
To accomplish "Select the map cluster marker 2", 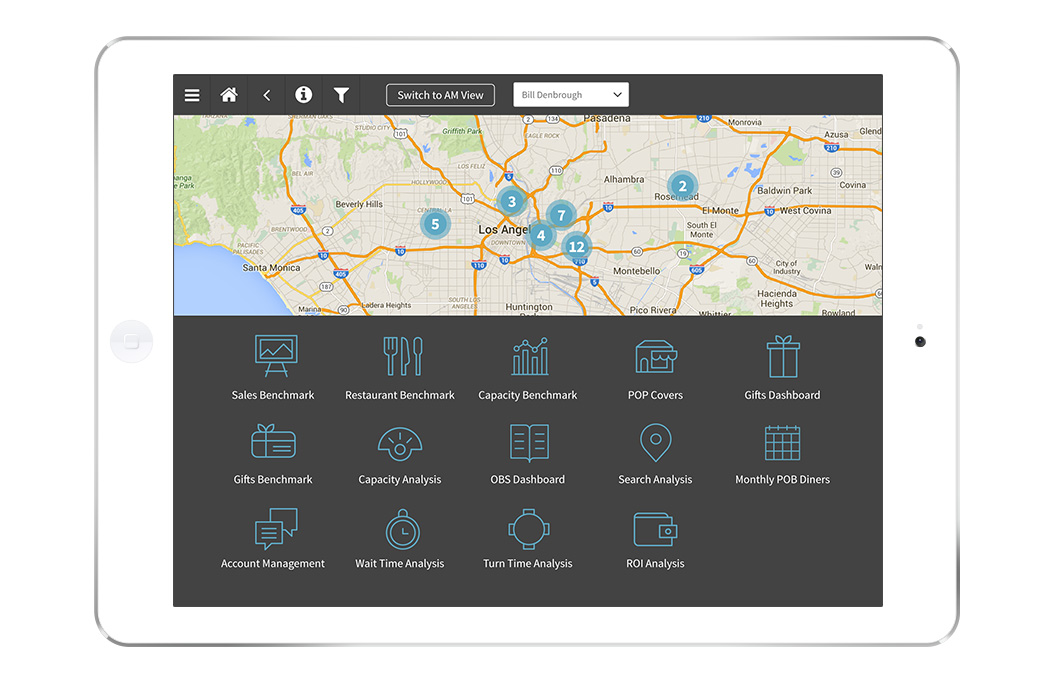I will pyautogui.click(x=682, y=186).
